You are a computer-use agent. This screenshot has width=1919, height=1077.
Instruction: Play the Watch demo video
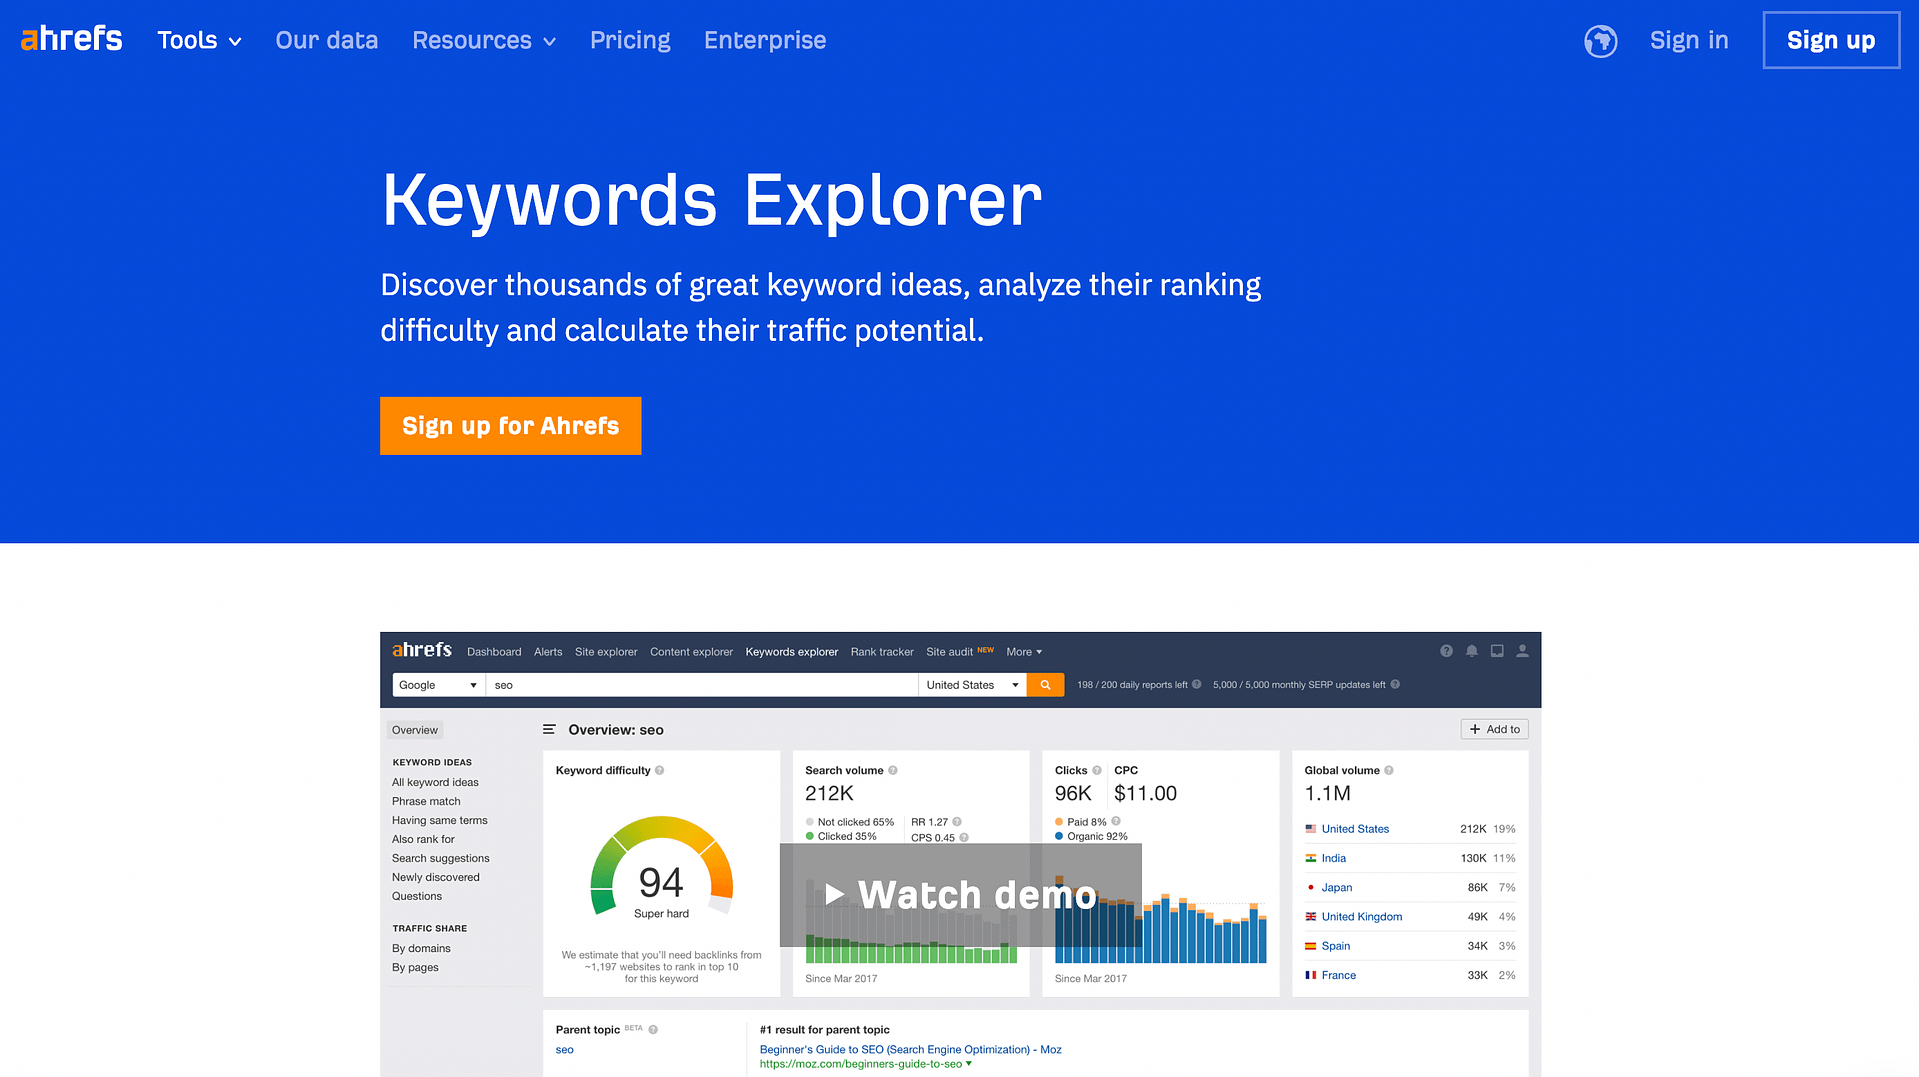coord(960,895)
